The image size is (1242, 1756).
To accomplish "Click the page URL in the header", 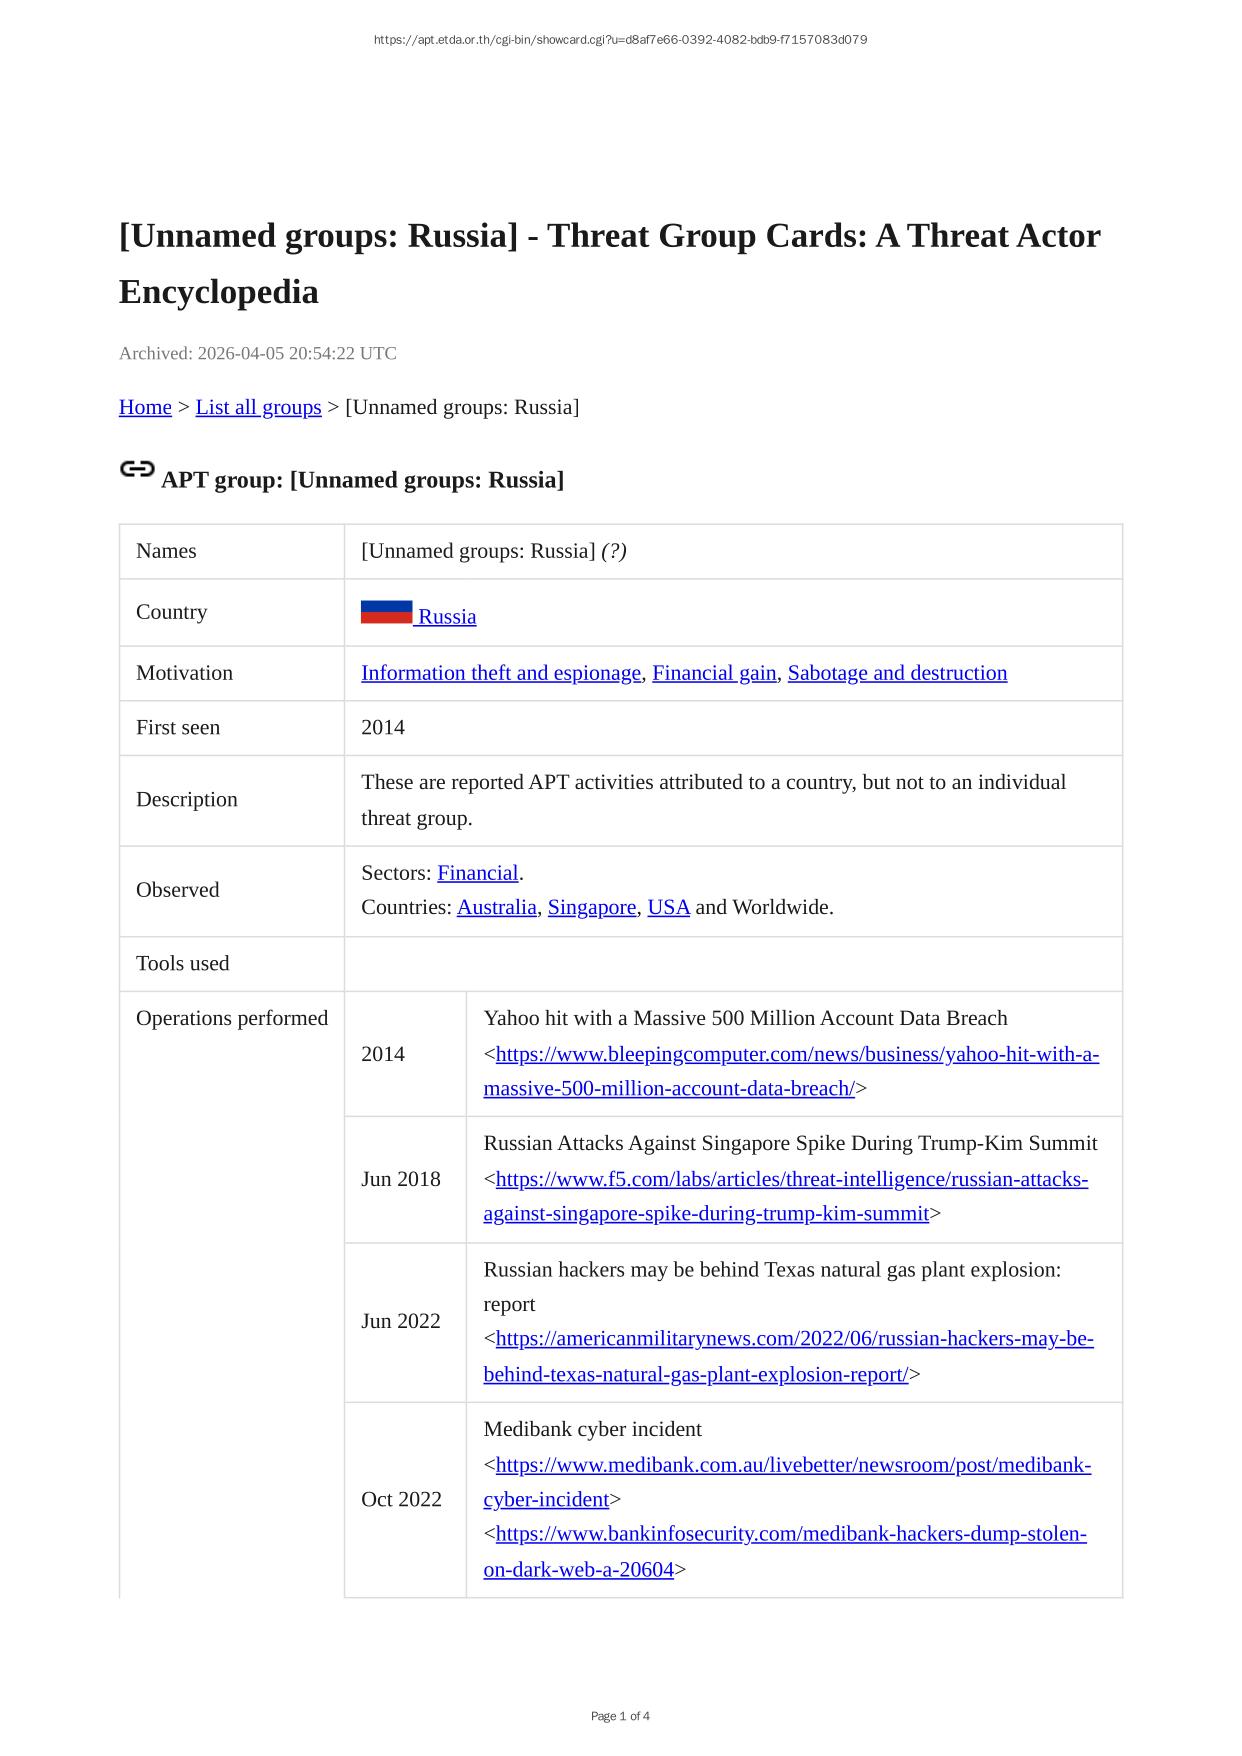I will point(620,40).
